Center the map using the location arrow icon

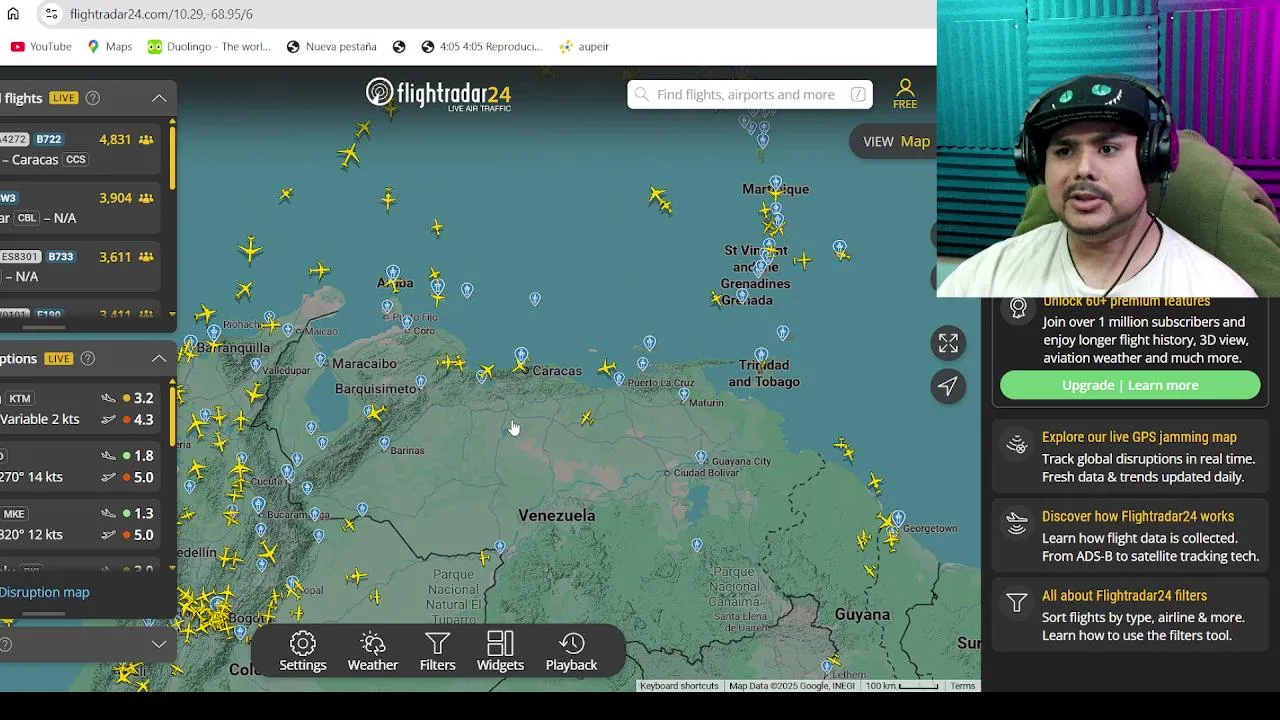(948, 386)
